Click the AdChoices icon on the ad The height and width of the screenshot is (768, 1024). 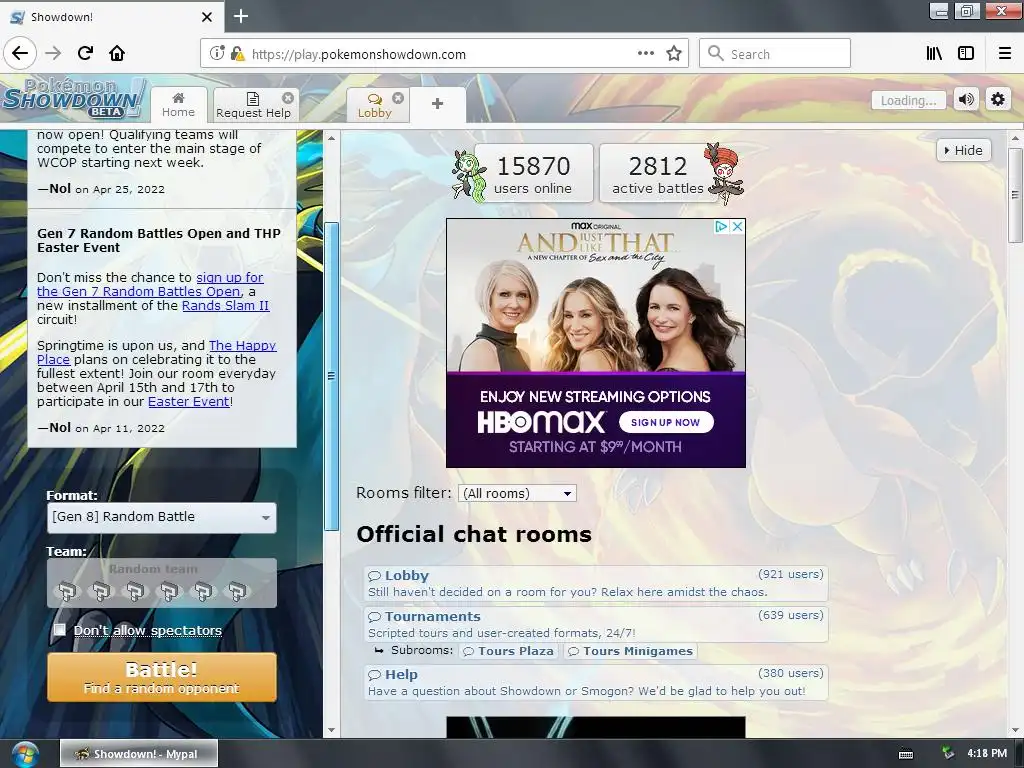pyautogui.click(x=721, y=227)
